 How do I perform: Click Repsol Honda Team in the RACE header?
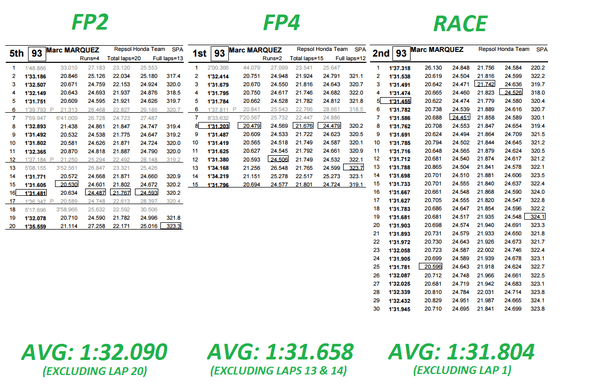pyautogui.click(x=504, y=49)
